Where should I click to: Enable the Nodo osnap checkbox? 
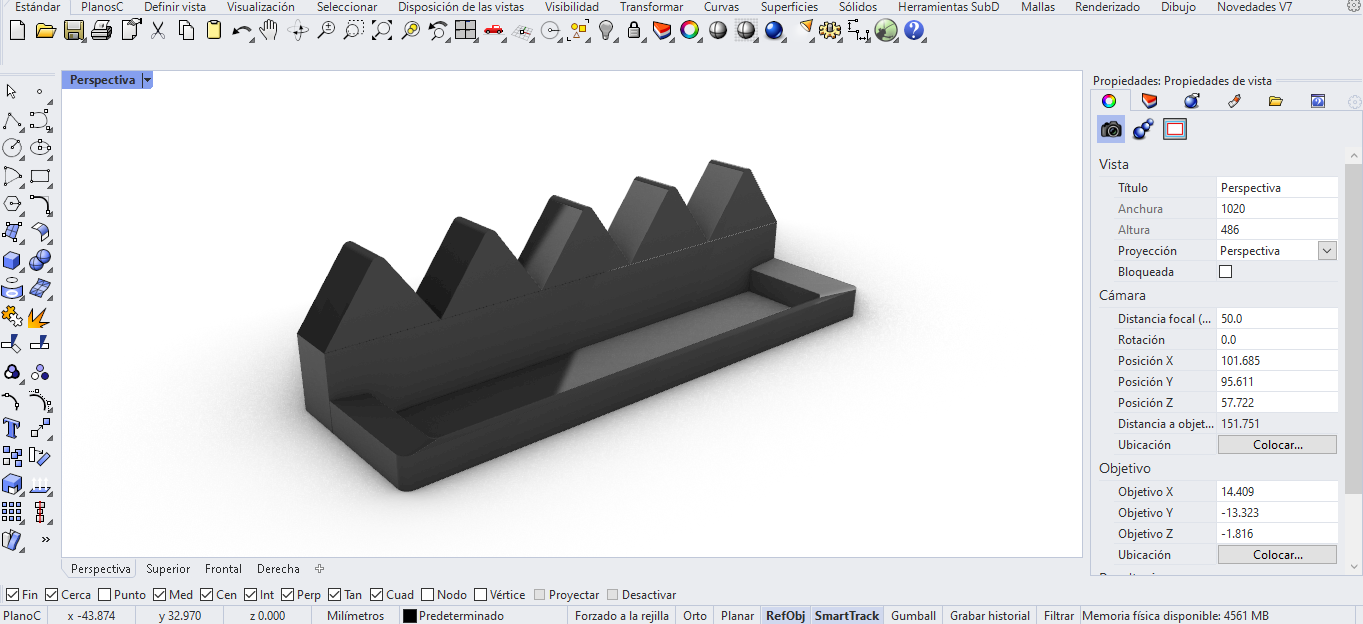pyautogui.click(x=428, y=595)
